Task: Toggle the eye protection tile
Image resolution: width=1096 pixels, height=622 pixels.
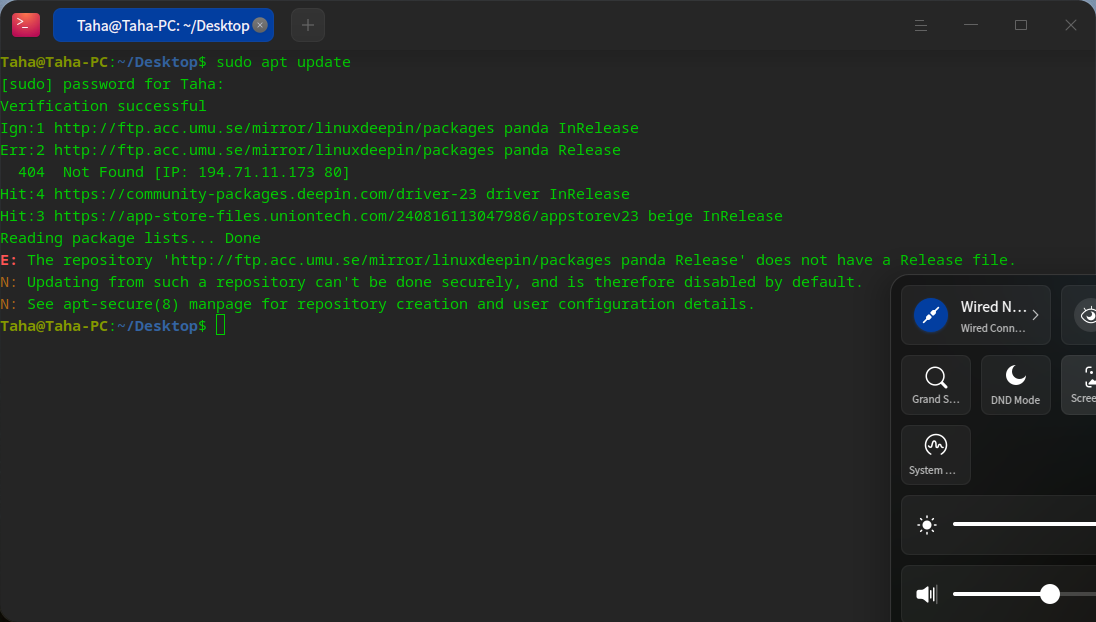Action: [1080, 315]
